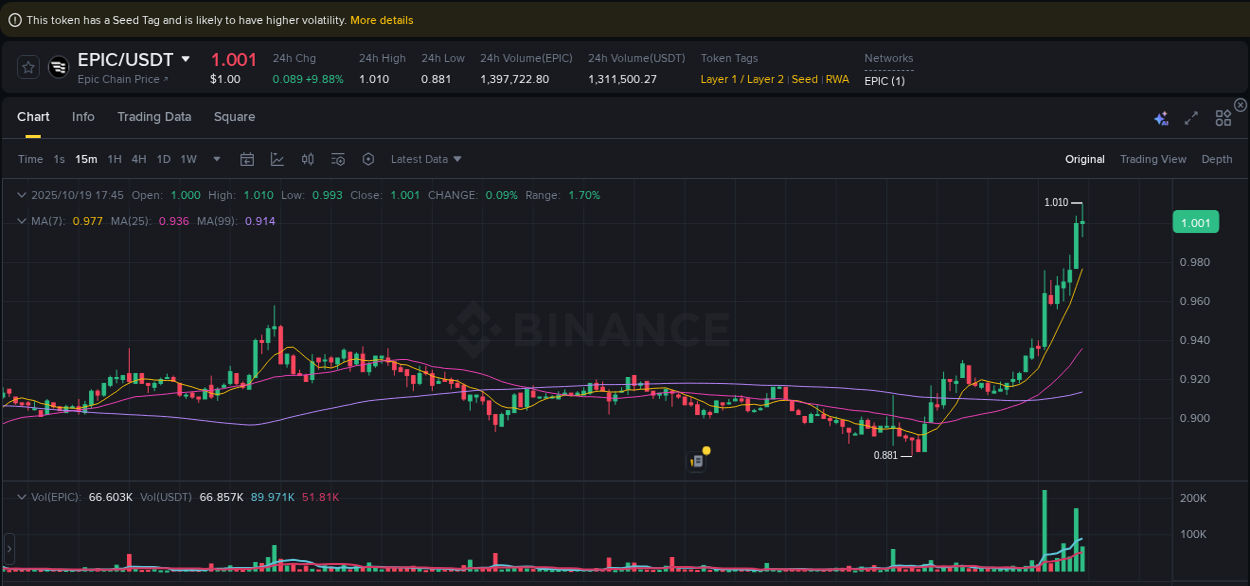1250x586 pixels.
Task: Click the More details link
Action: (380, 19)
